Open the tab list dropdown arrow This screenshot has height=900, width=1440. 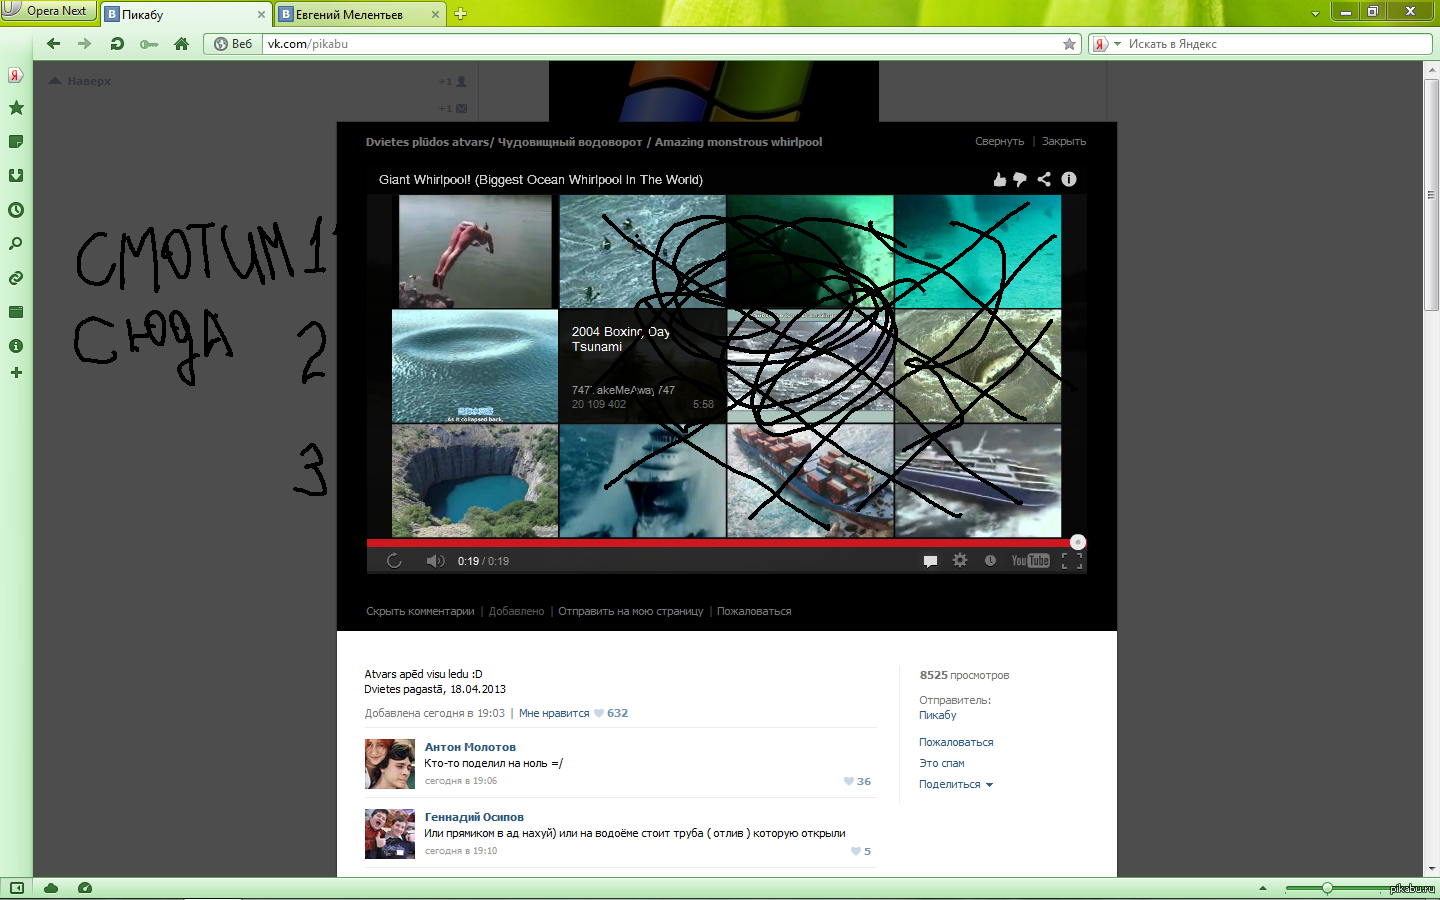[1315, 14]
